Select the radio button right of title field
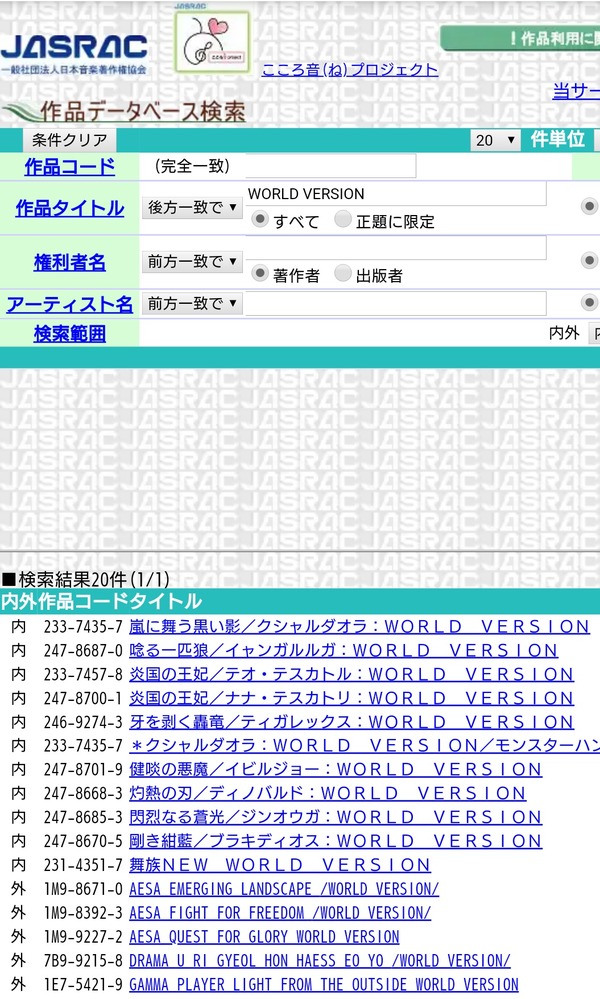 589,206
